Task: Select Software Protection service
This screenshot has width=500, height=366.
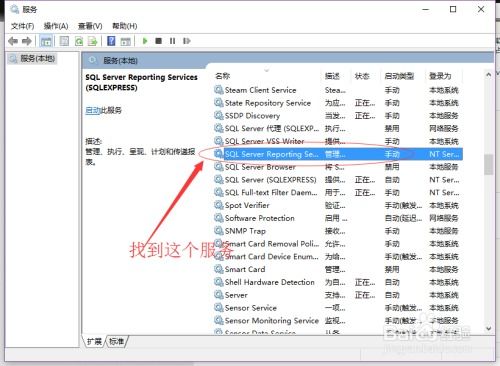Action: tap(338, 218)
